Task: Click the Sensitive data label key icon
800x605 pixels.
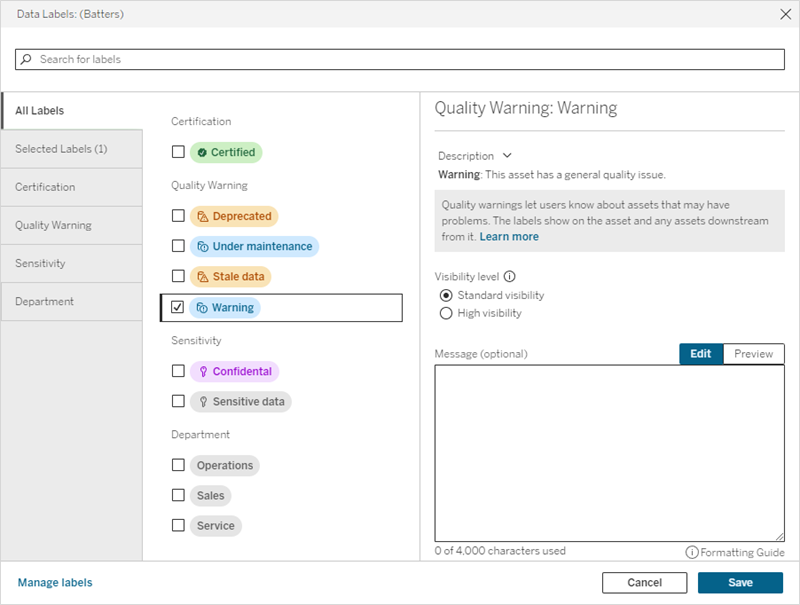Action: (203, 402)
